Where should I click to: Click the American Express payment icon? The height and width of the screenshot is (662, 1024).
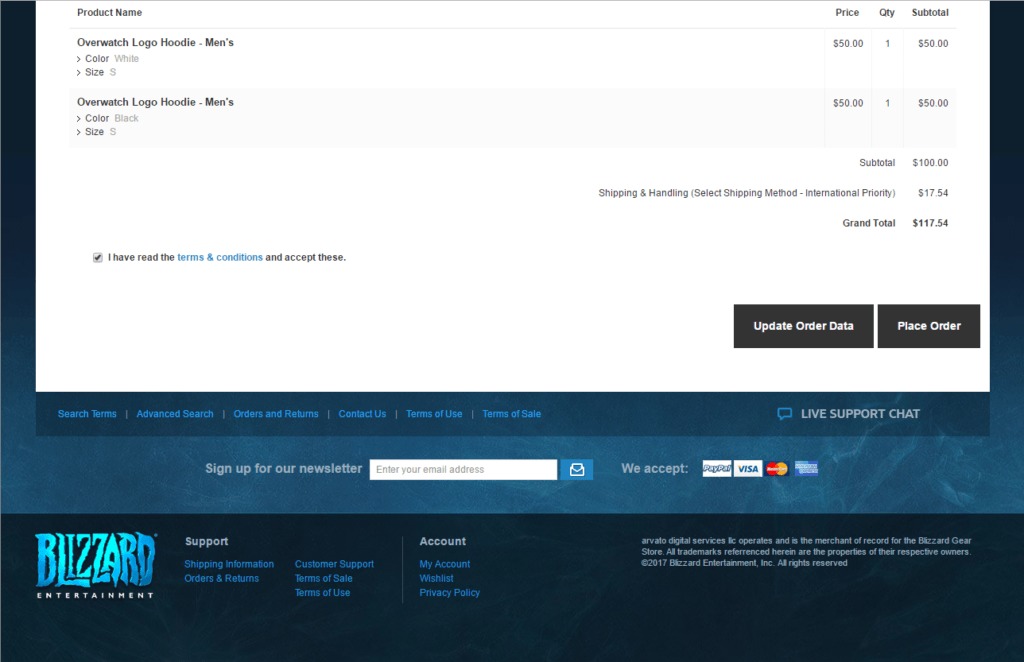pos(807,468)
